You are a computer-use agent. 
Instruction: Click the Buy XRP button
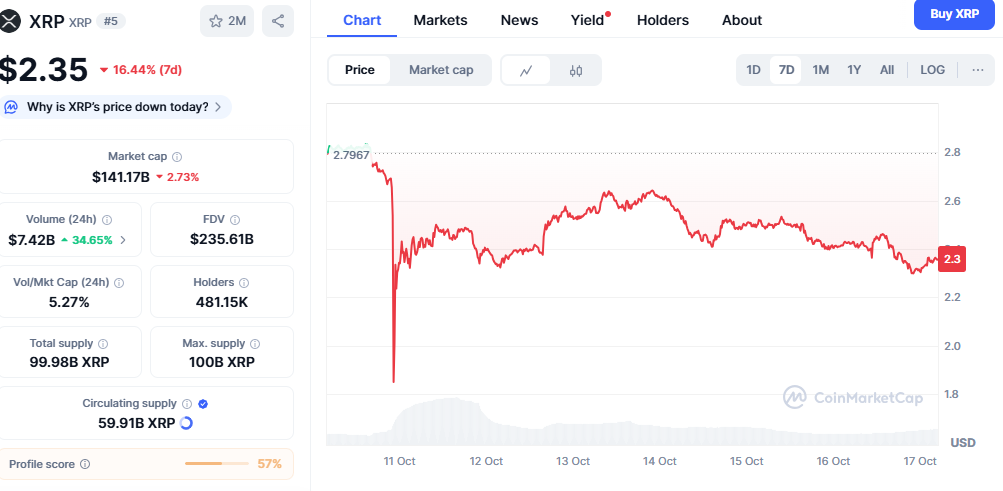click(954, 14)
